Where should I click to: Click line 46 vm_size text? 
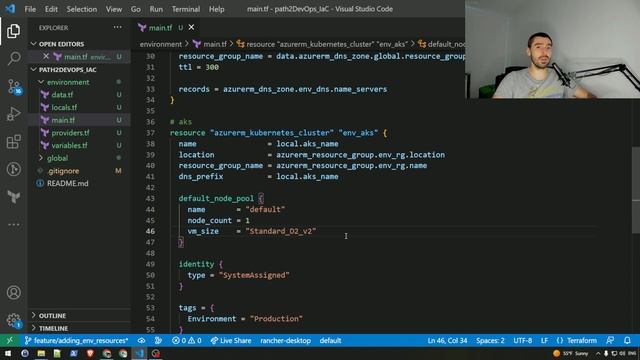click(203, 231)
